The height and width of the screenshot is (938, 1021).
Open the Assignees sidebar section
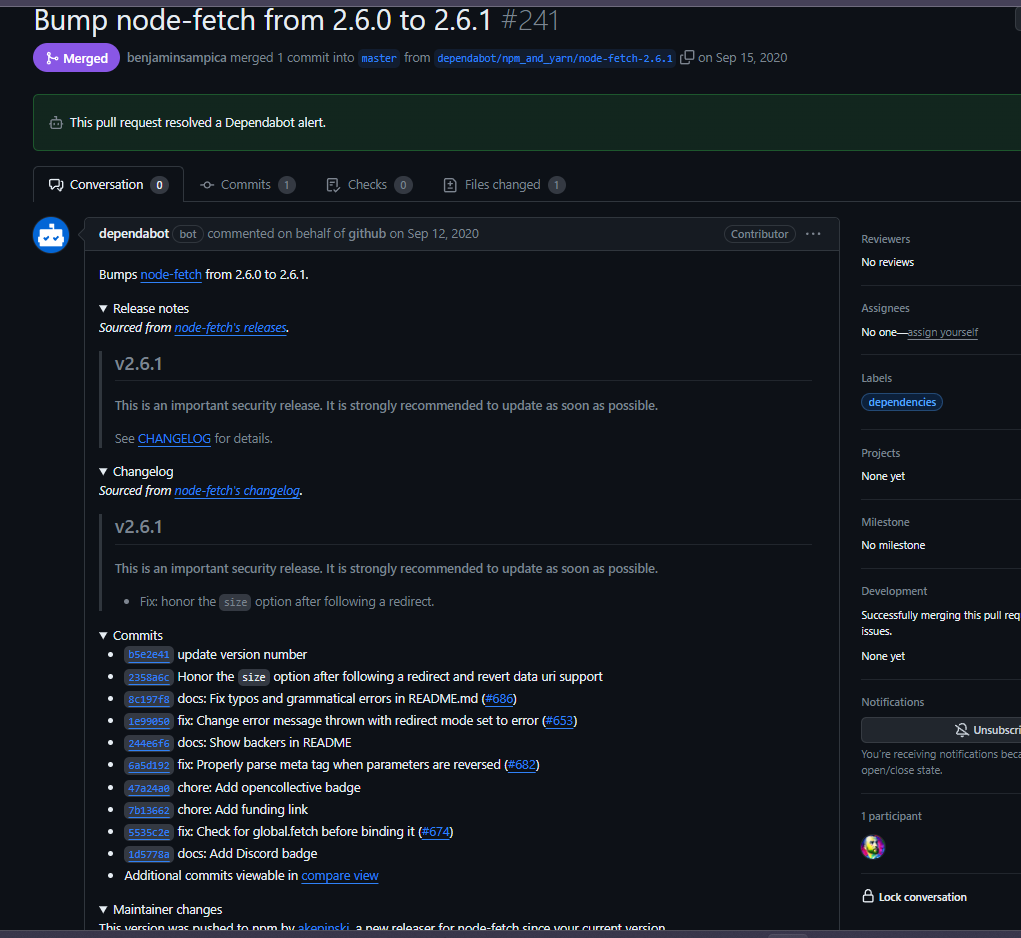[886, 309]
